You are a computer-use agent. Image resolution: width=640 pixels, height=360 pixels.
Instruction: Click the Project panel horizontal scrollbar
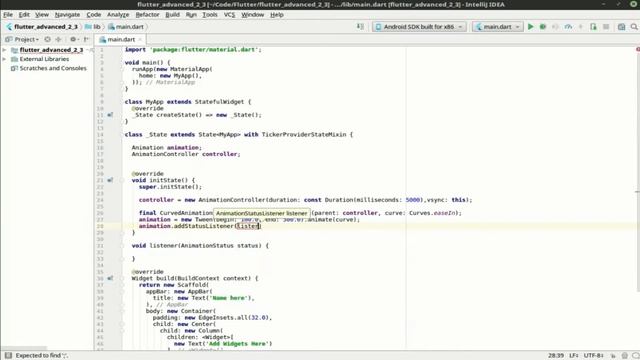click(x=24, y=348)
